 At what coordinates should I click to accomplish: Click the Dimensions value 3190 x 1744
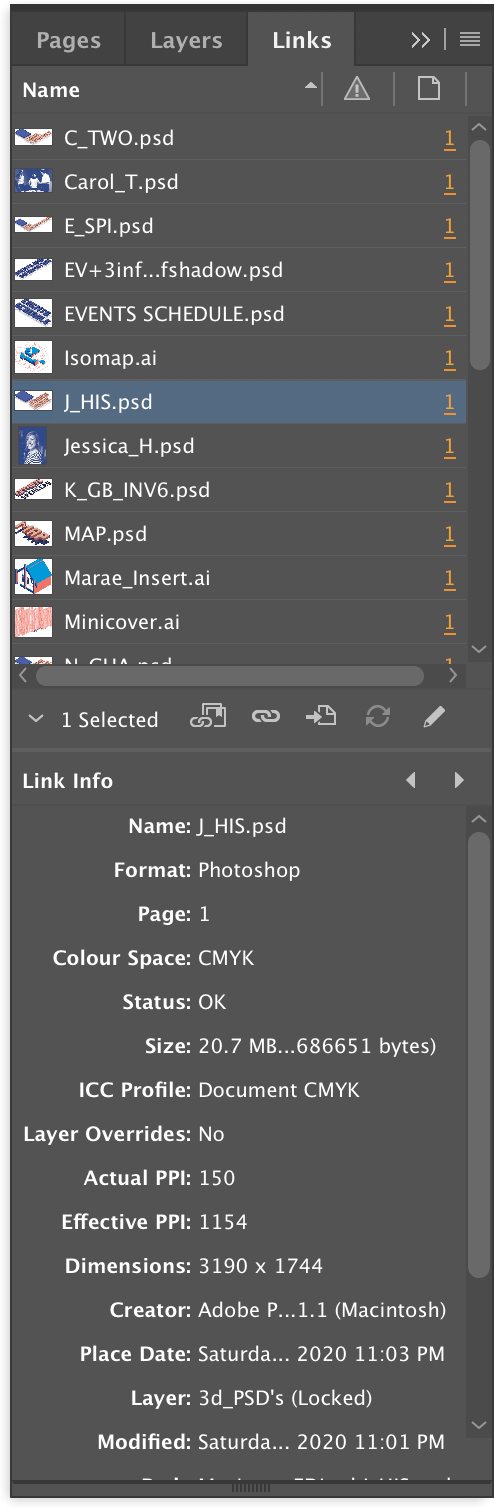coord(260,1266)
